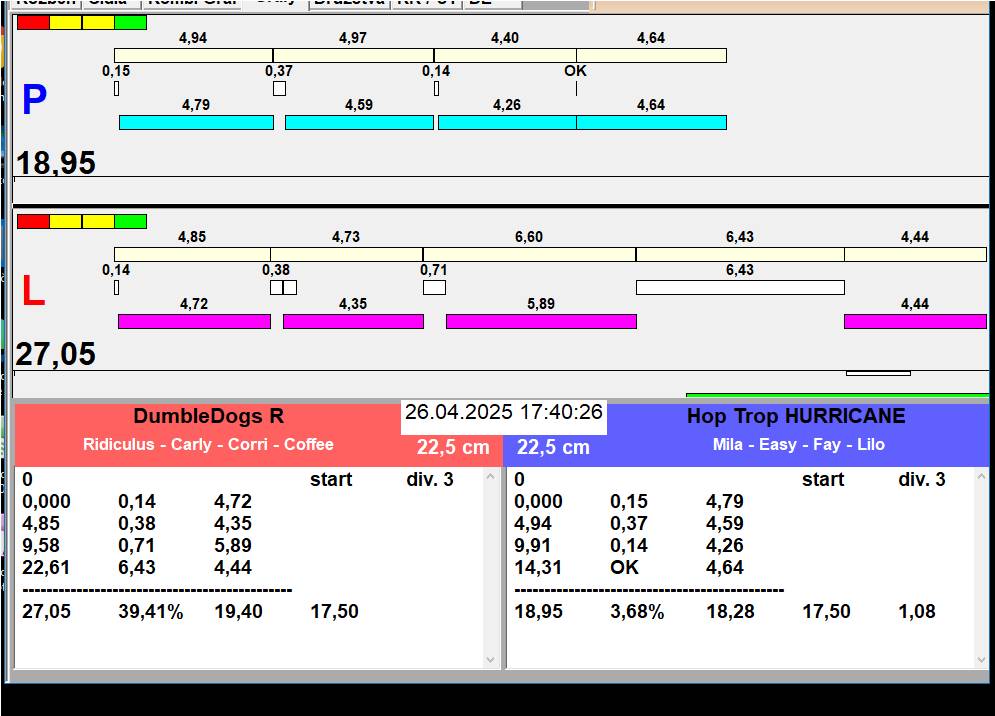Click the magenta 5,89 run bar
The image size is (995, 716).
pos(541,321)
